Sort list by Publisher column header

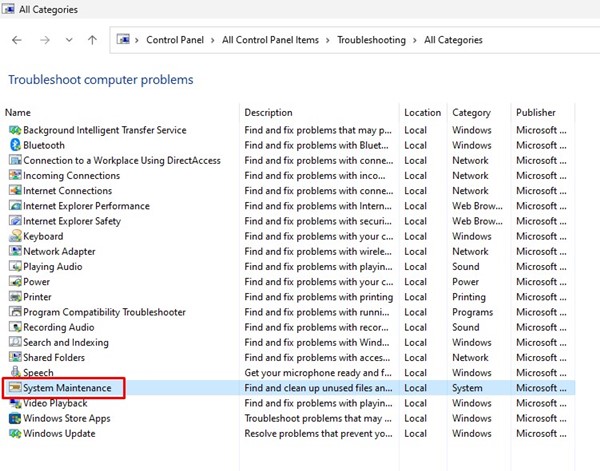536,113
